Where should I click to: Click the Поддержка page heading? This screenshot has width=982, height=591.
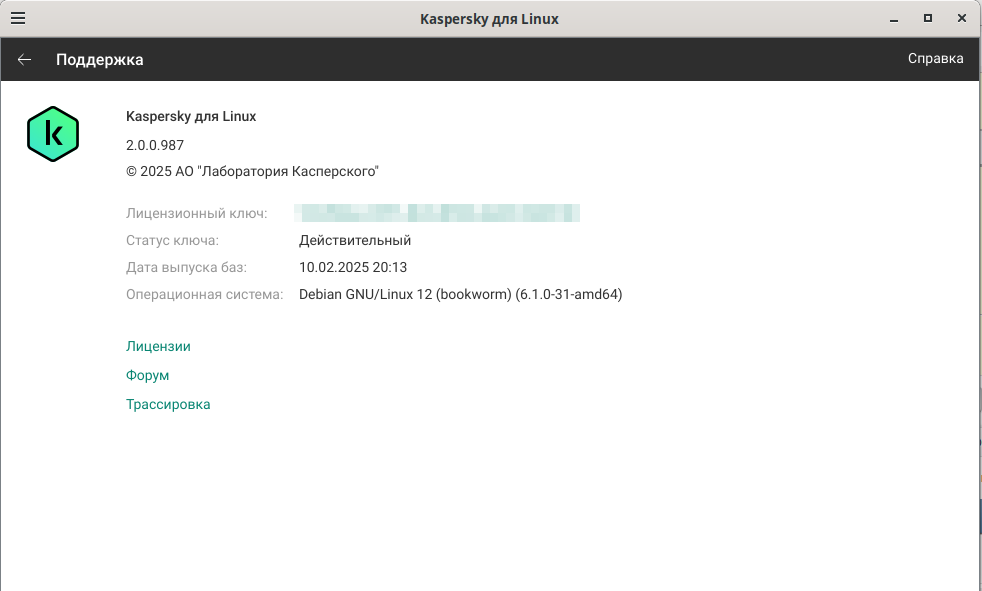(x=100, y=59)
